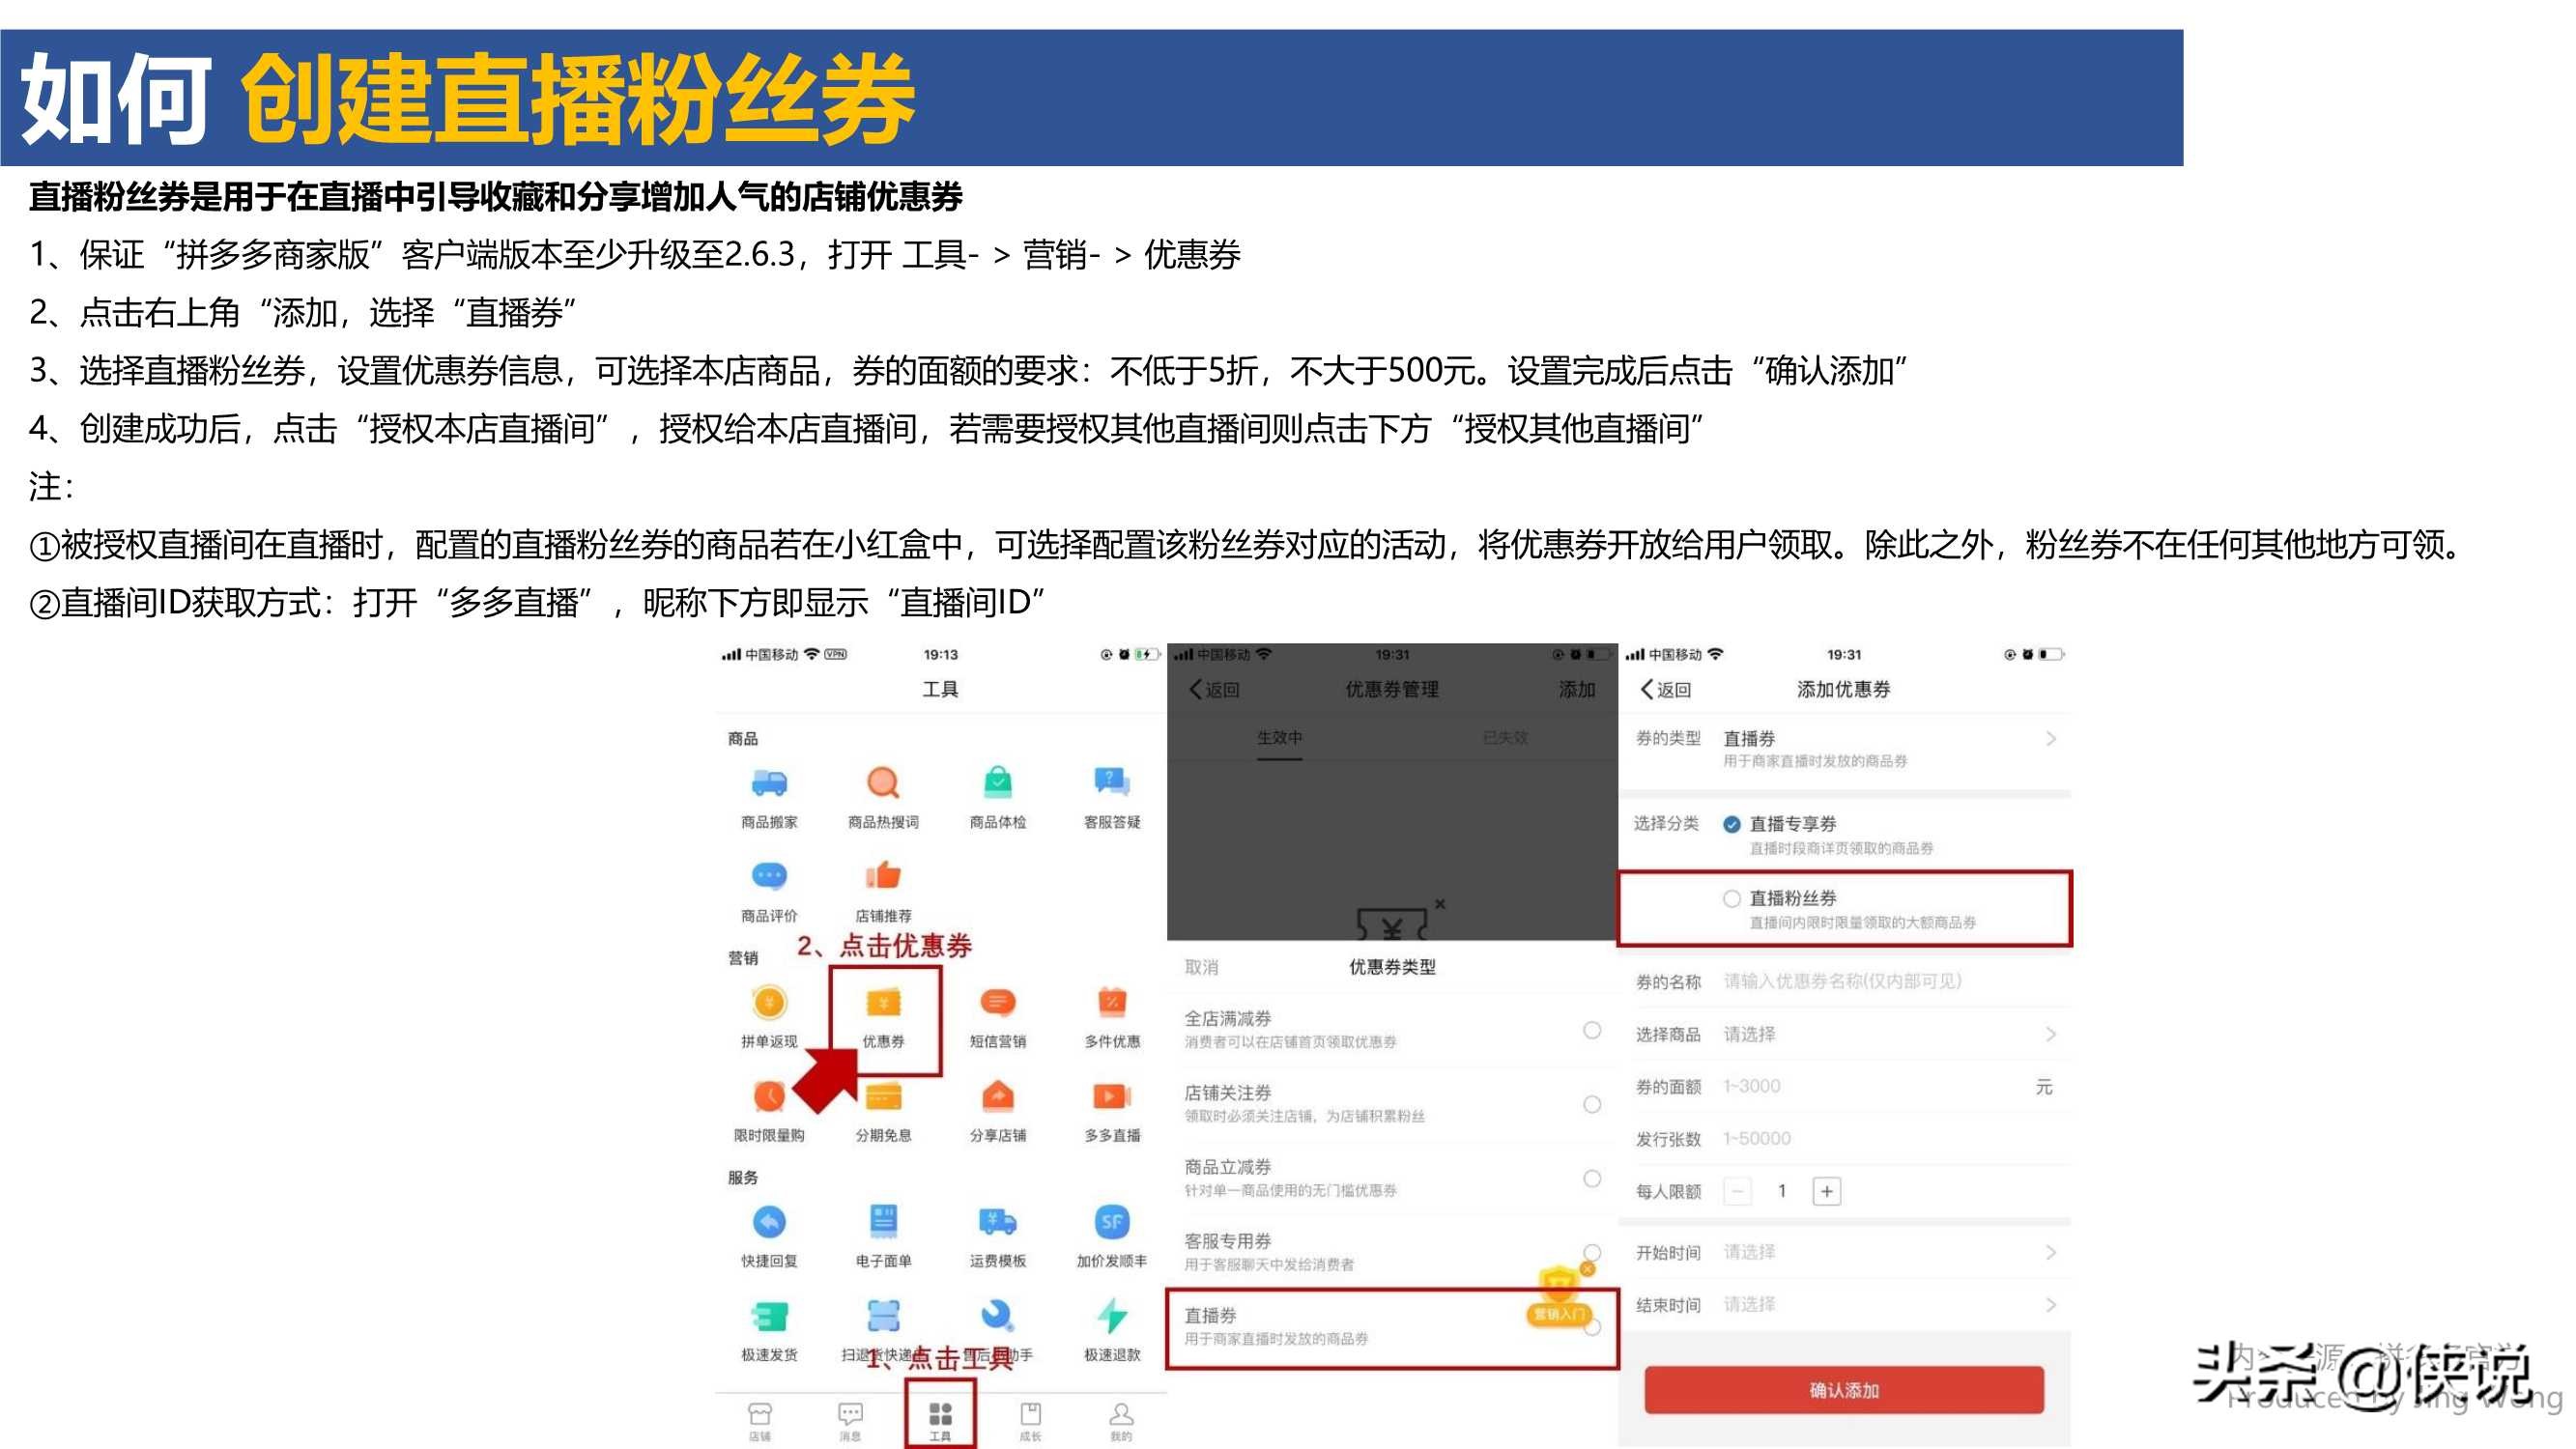Tap the 电子面单 icon
The image size is (2576, 1449).
click(883, 1222)
